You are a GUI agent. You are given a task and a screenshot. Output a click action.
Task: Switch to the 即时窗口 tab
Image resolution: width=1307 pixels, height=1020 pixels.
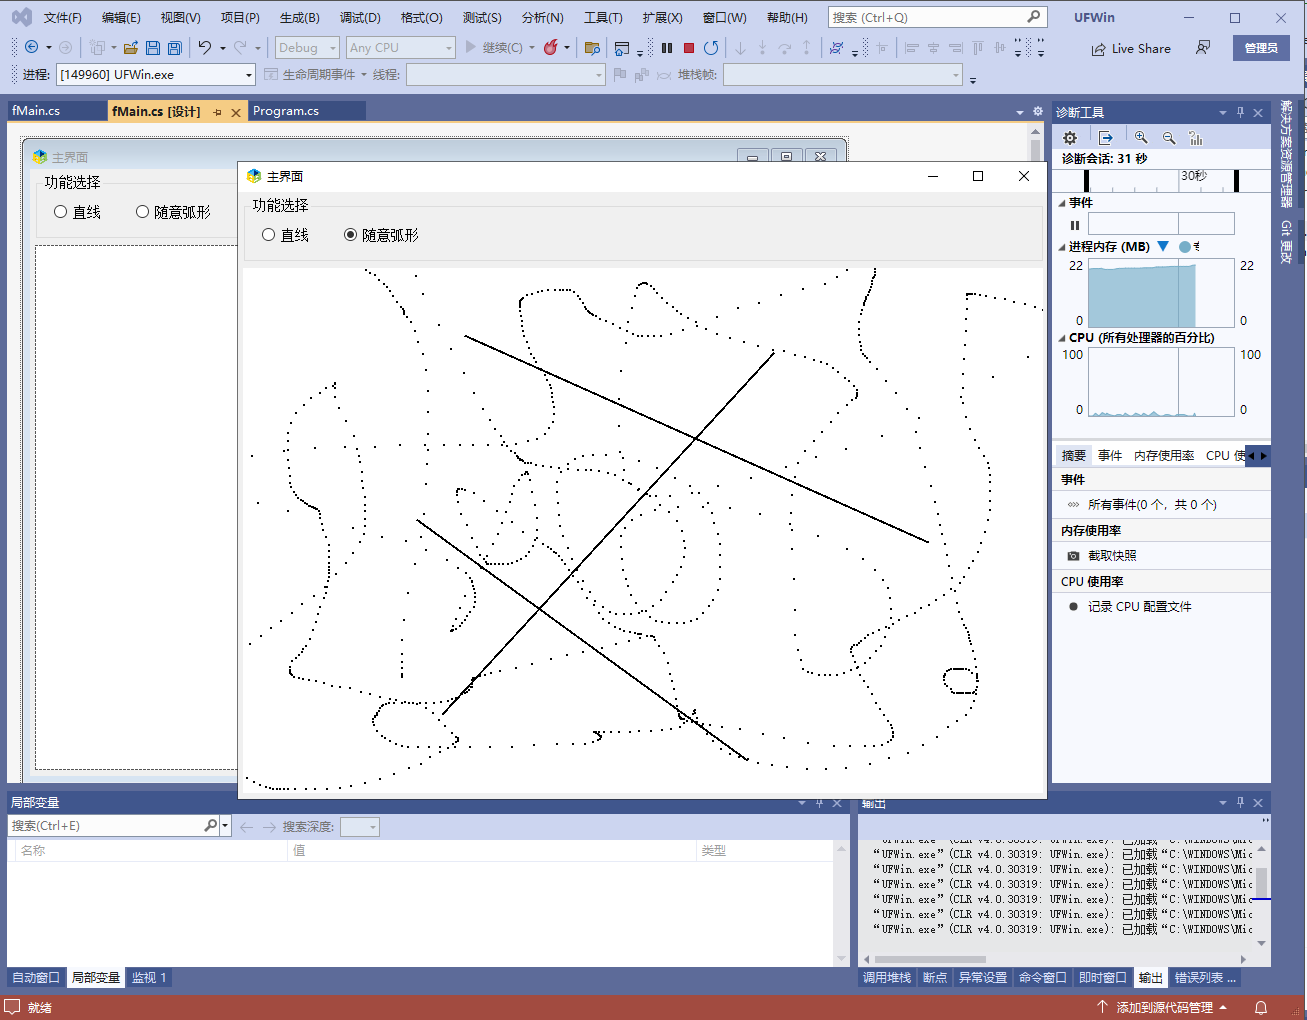pyautogui.click(x=1103, y=978)
